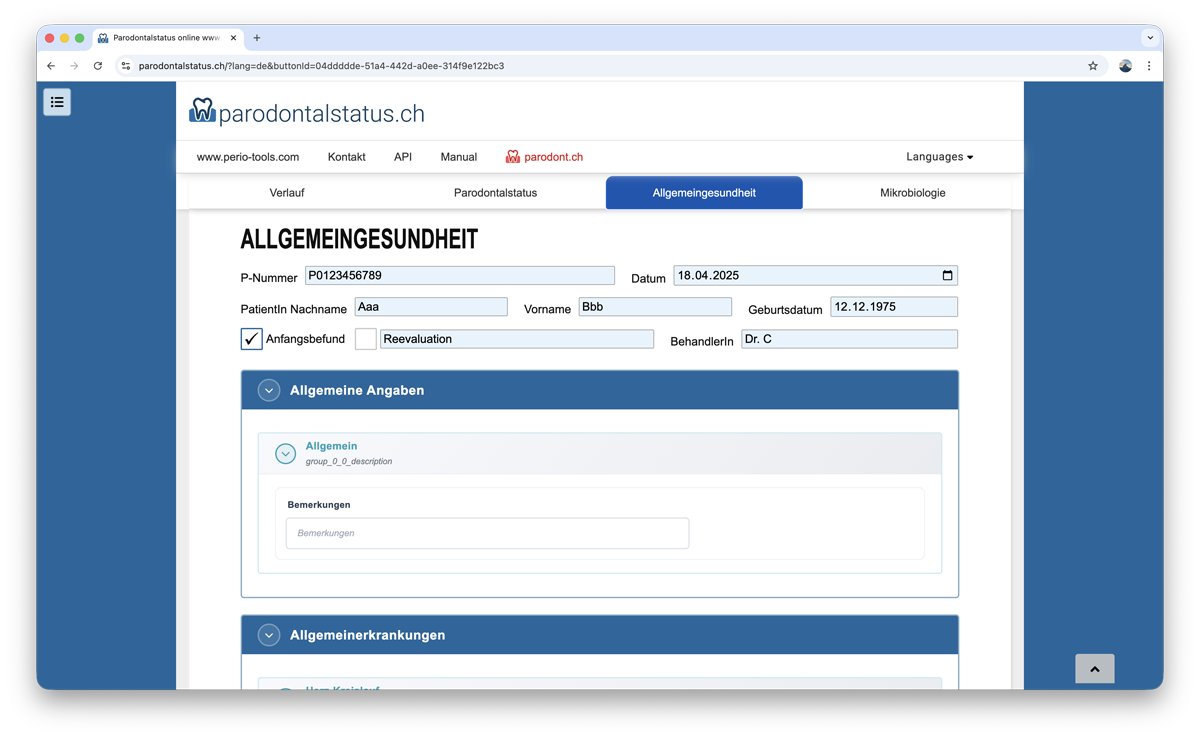Bookmark this page with the star icon
This screenshot has width=1200, height=738.
pos(1093,66)
